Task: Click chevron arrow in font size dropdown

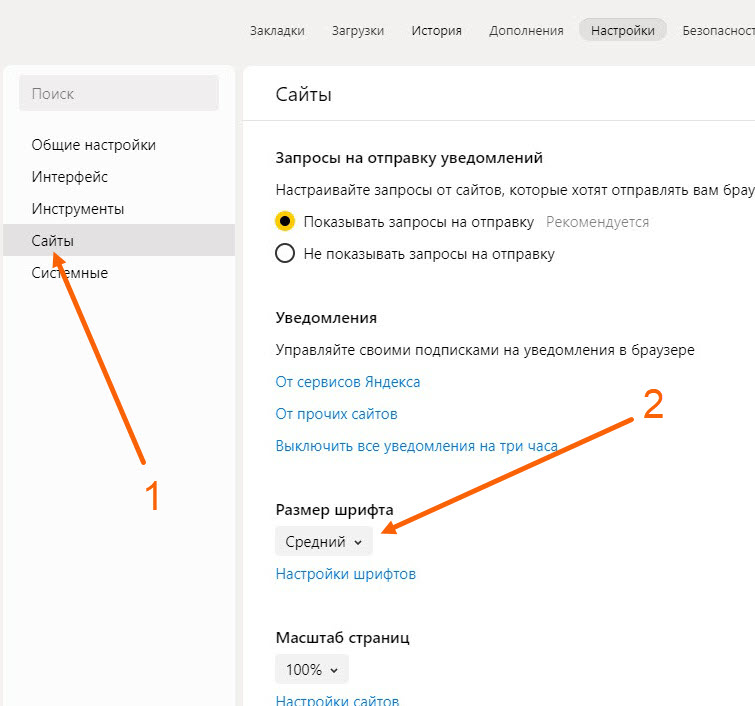Action: 358,543
